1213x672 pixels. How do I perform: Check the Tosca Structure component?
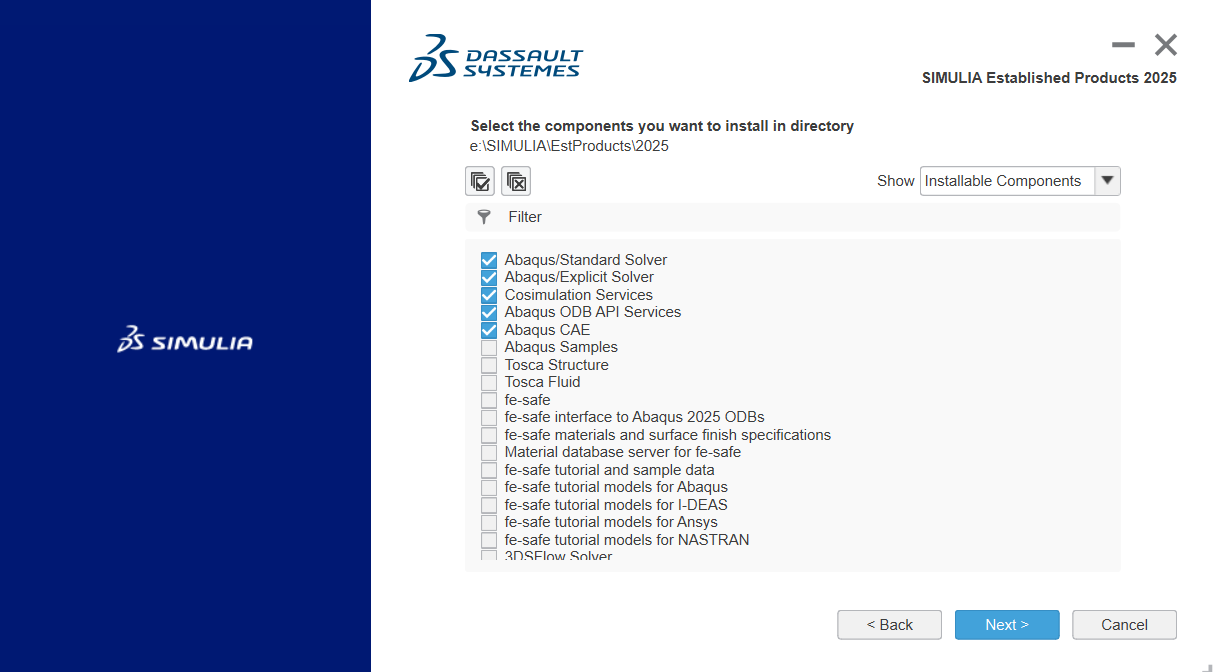click(x=488, y=364)
